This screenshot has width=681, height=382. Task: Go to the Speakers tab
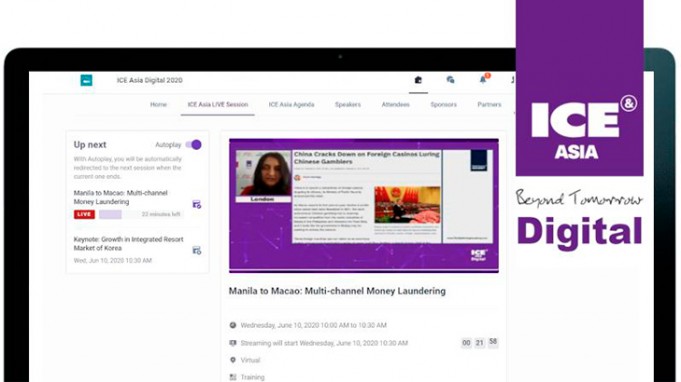pos(348,105)
